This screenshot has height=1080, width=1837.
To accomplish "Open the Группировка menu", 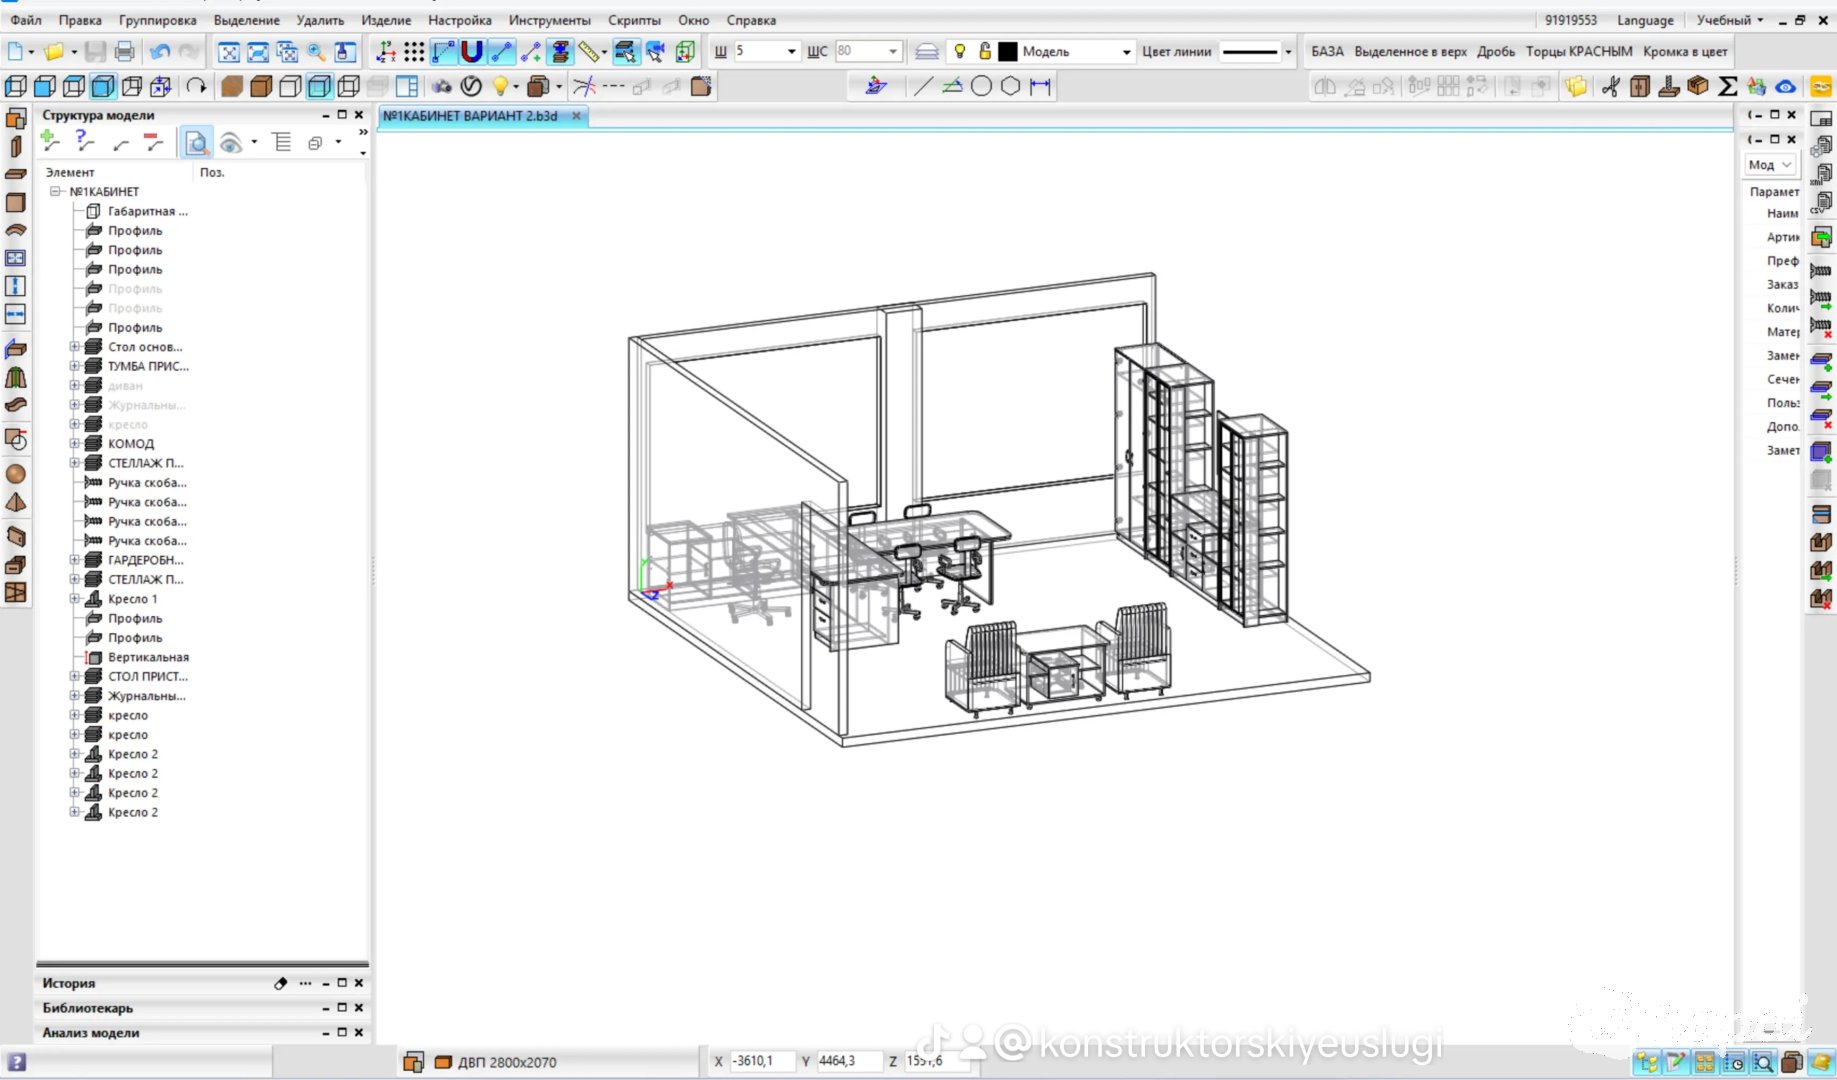I will tap(158, 20).
